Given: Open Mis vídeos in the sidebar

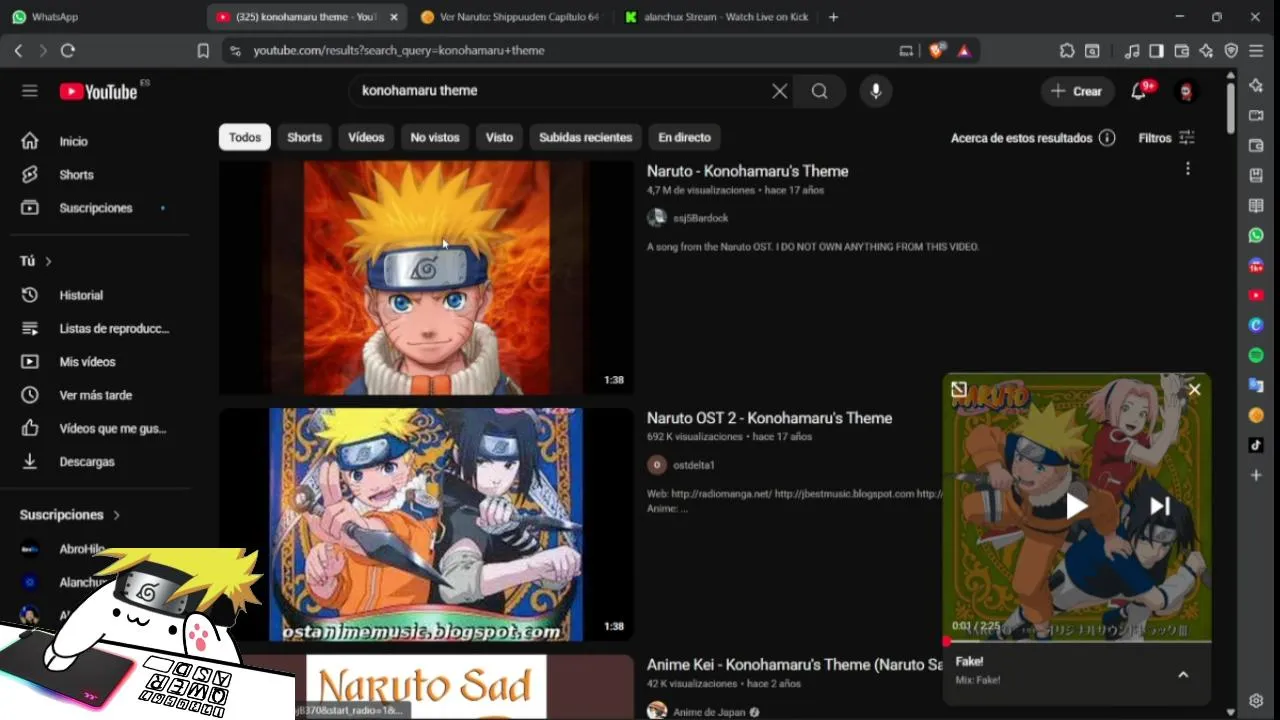Looking at the screenshot, I should 87,362.
